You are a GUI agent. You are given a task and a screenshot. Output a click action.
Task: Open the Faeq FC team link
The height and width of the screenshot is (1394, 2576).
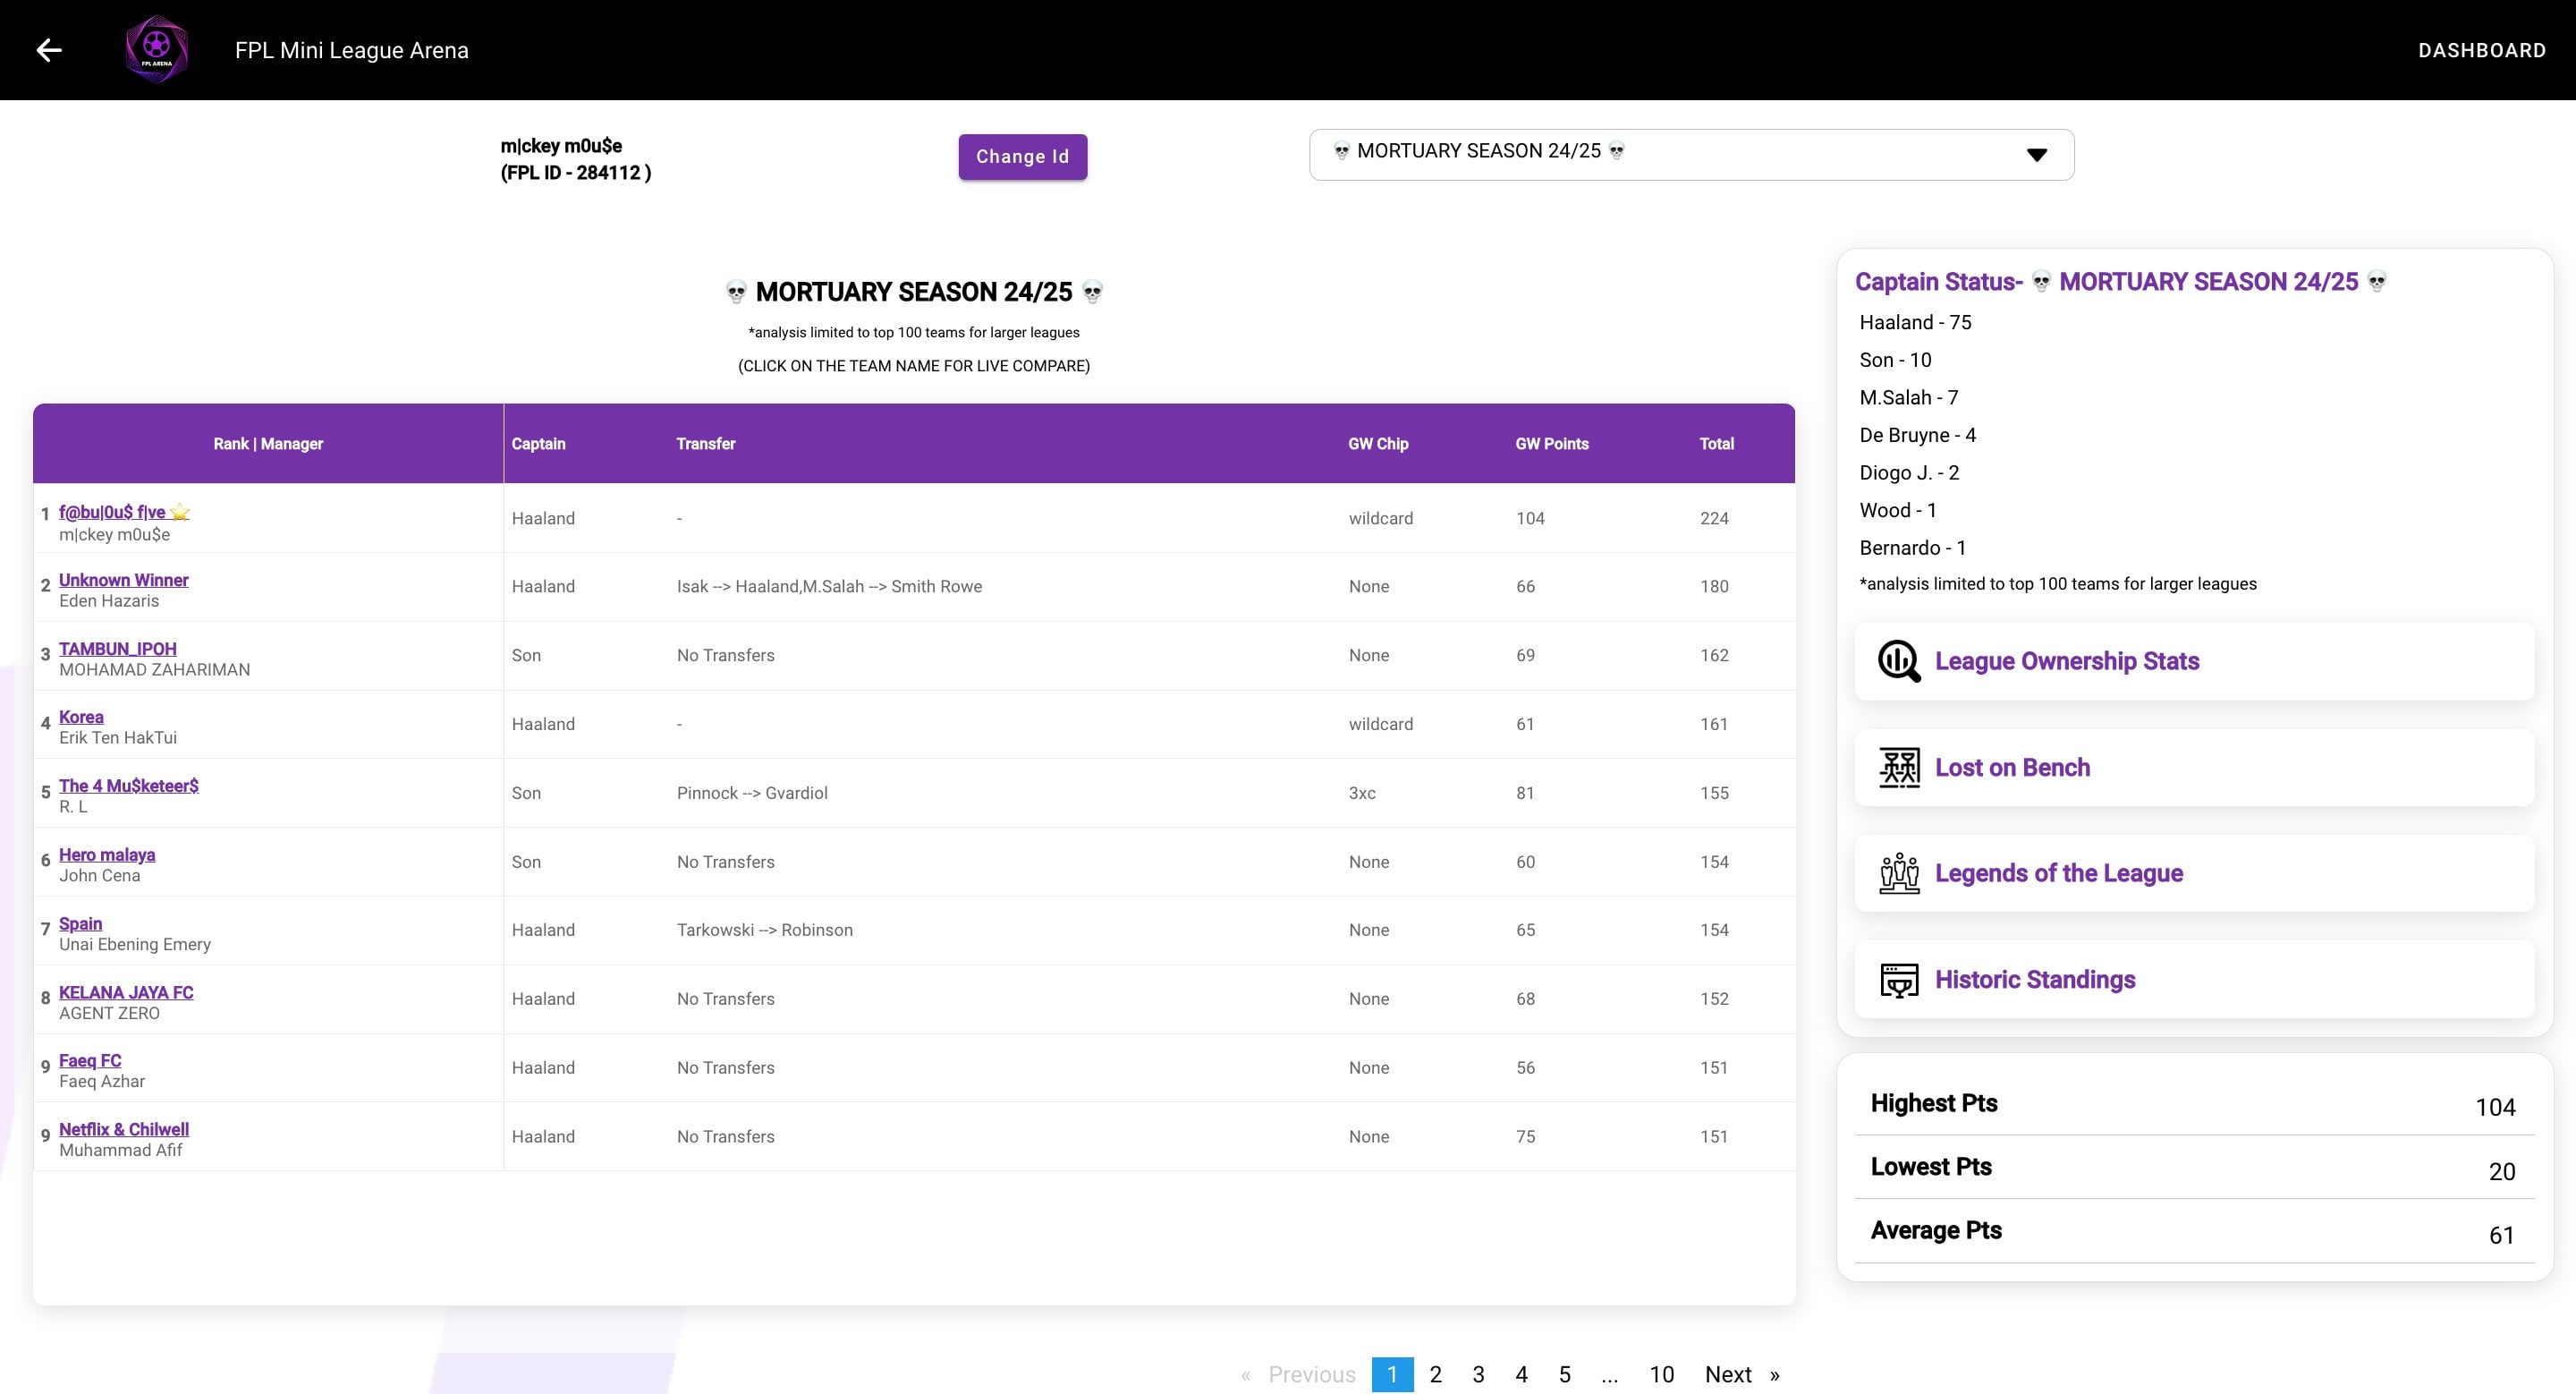(90, 1060)
